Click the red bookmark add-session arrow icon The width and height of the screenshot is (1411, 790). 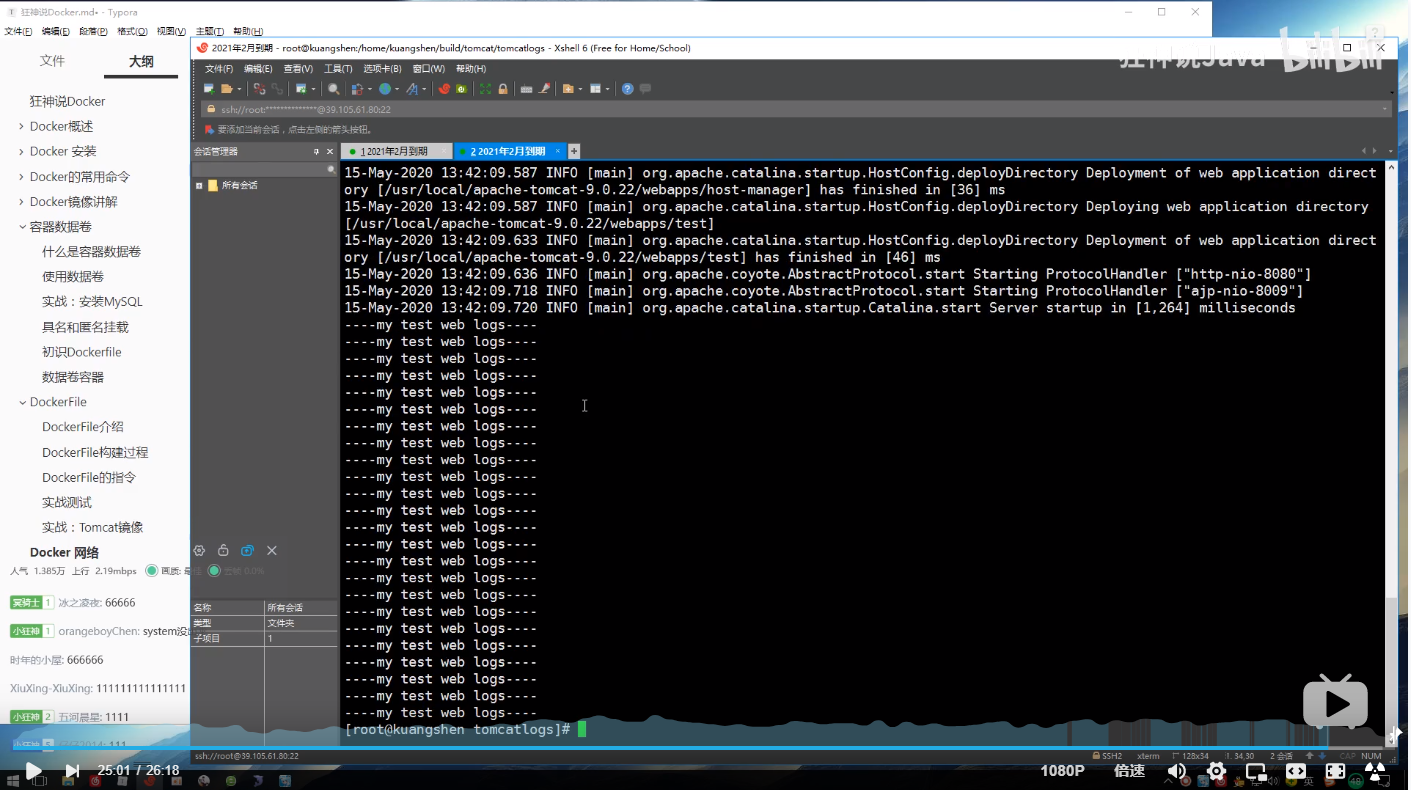(x=209, y=129)
